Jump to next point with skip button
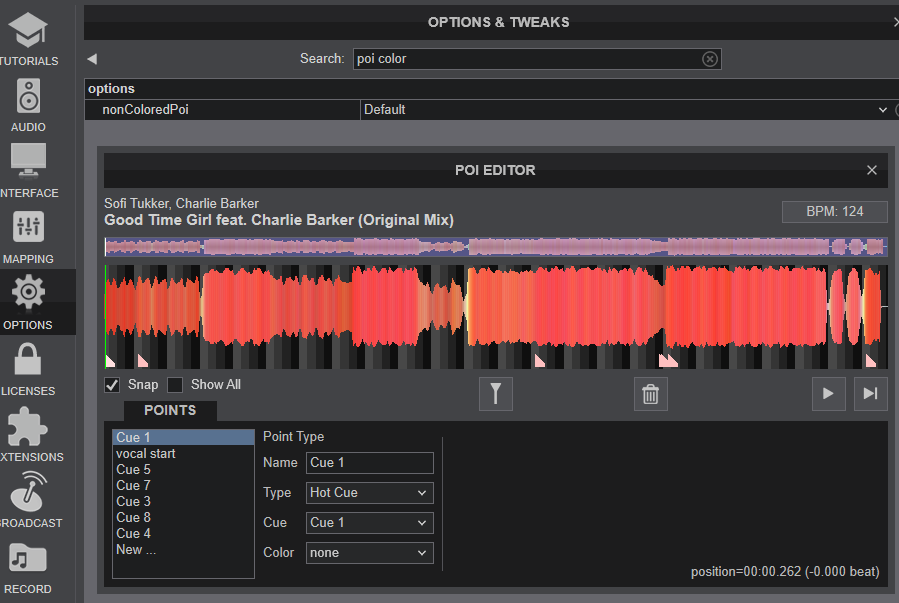The height and width of the screenshot is (603, 899). point(871,394)
